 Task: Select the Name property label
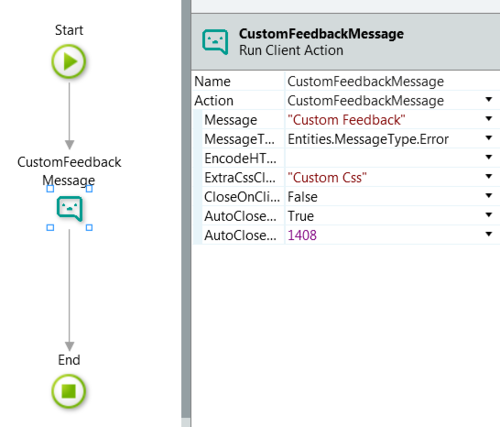[x=212, y=82]
